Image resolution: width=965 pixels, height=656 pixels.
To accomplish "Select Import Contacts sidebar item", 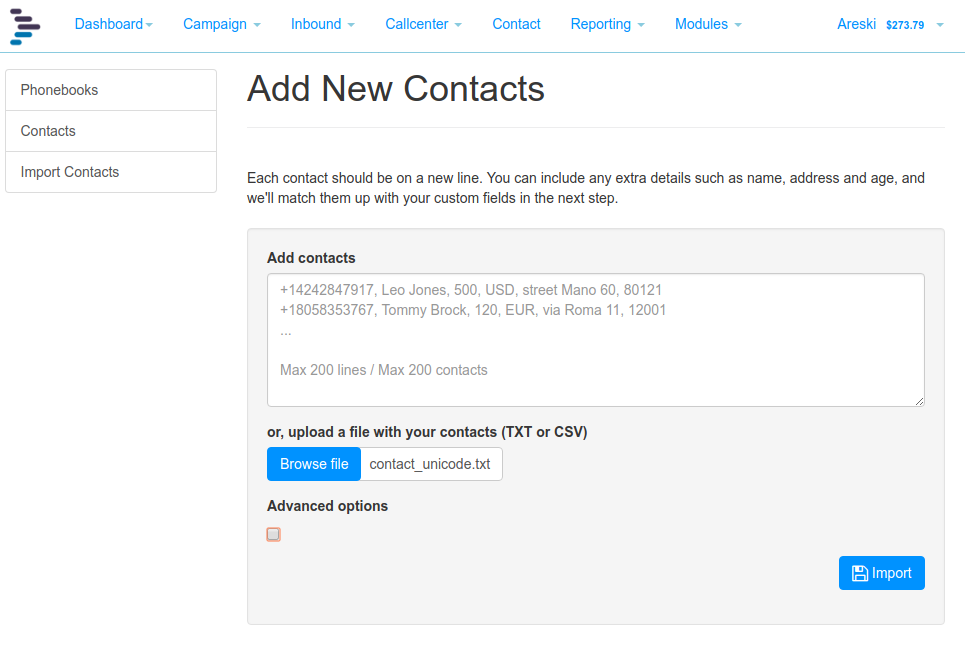I will click(x=111, y=172).
